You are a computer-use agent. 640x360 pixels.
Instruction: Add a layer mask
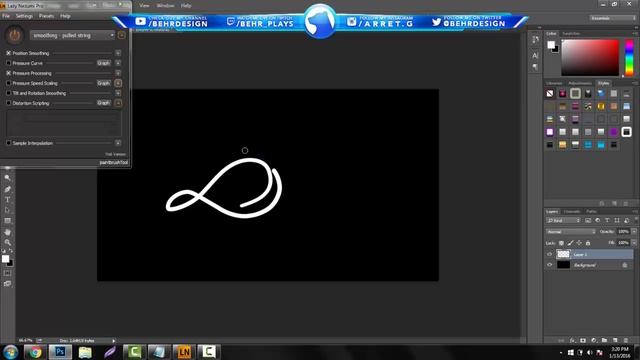(583, 340)
